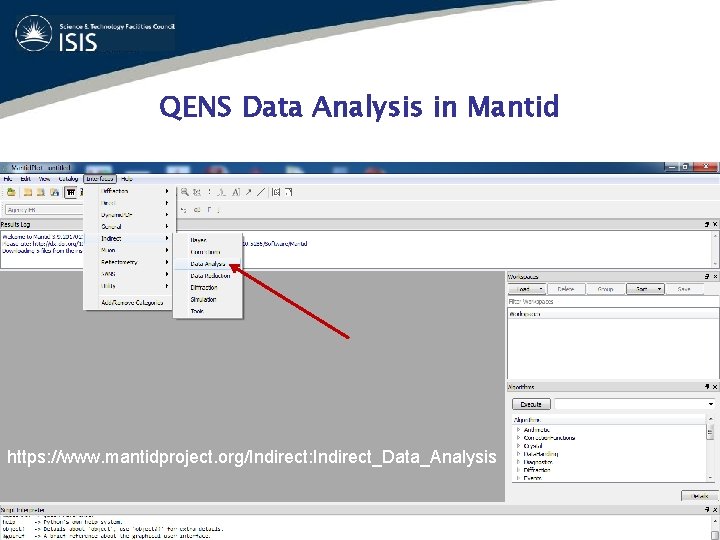
Task: Open the Edit menu
Action: pos(26,179)
